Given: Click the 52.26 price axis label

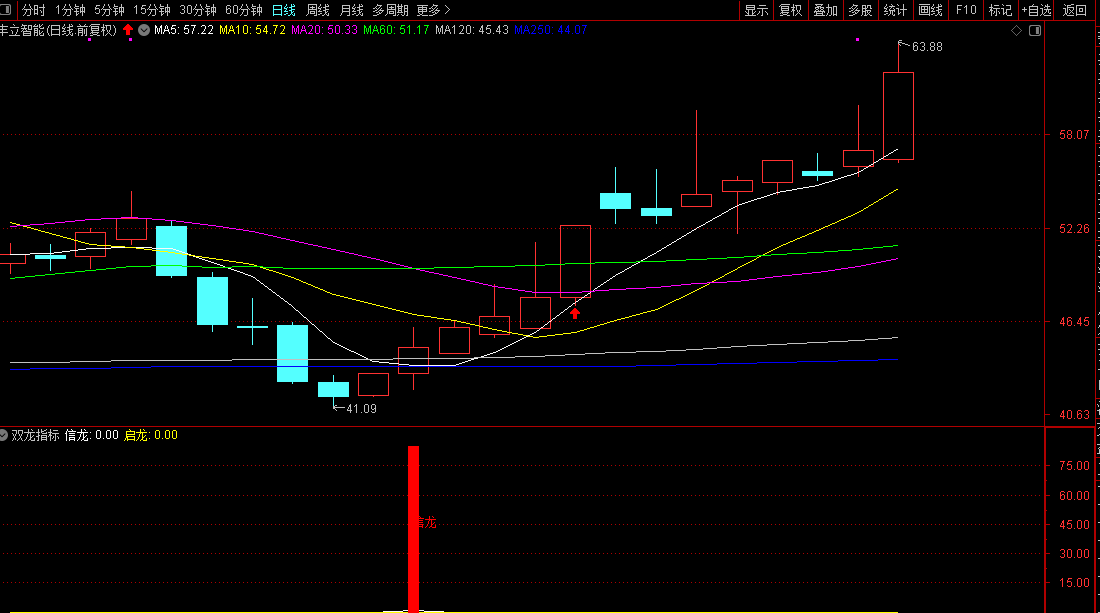Looking at the screenshot, I should 1074,229.
